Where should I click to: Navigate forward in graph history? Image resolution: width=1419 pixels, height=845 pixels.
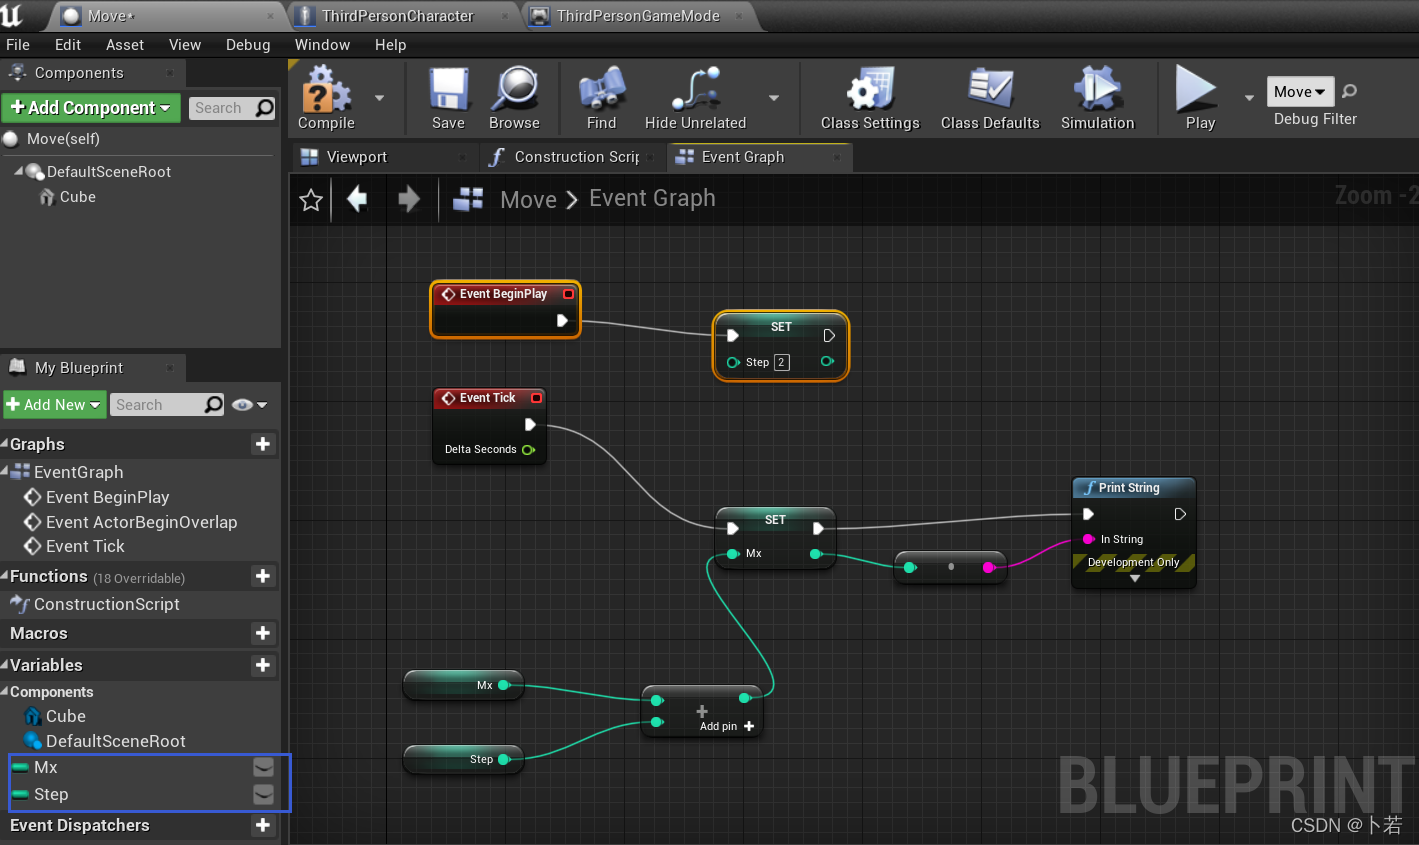tap(409, 199)
